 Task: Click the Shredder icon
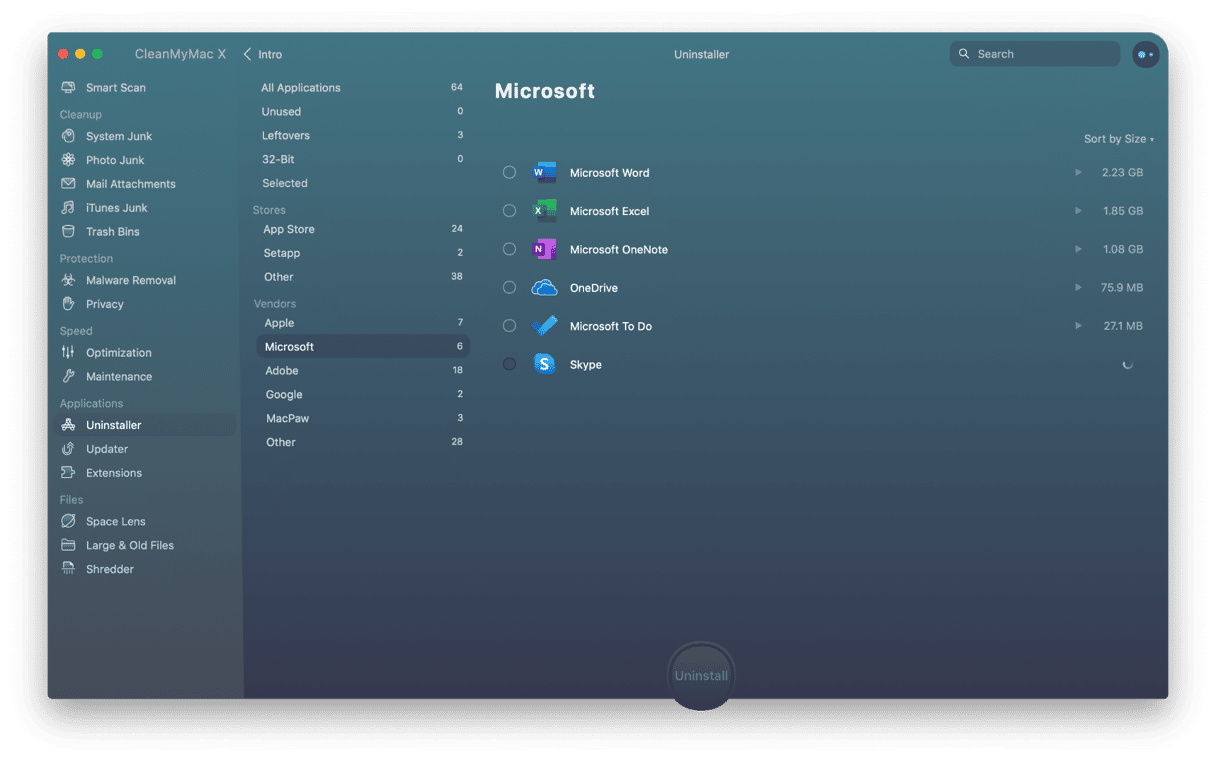[x=68, y=569]
